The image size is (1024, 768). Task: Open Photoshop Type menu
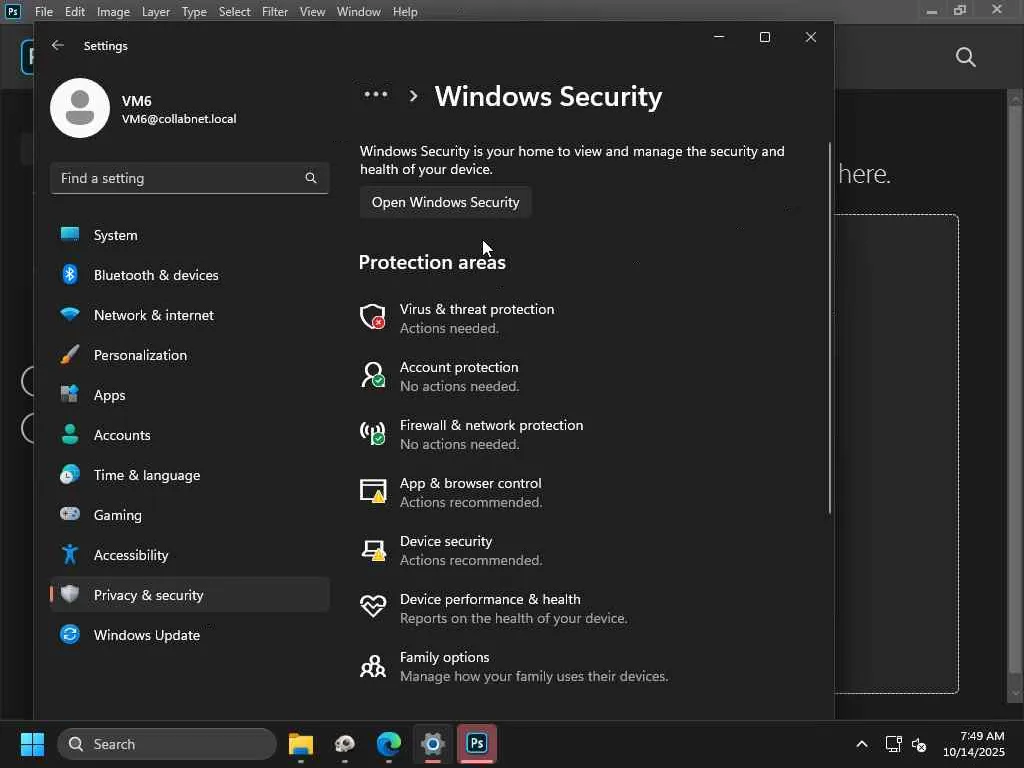tap(194, 12)
